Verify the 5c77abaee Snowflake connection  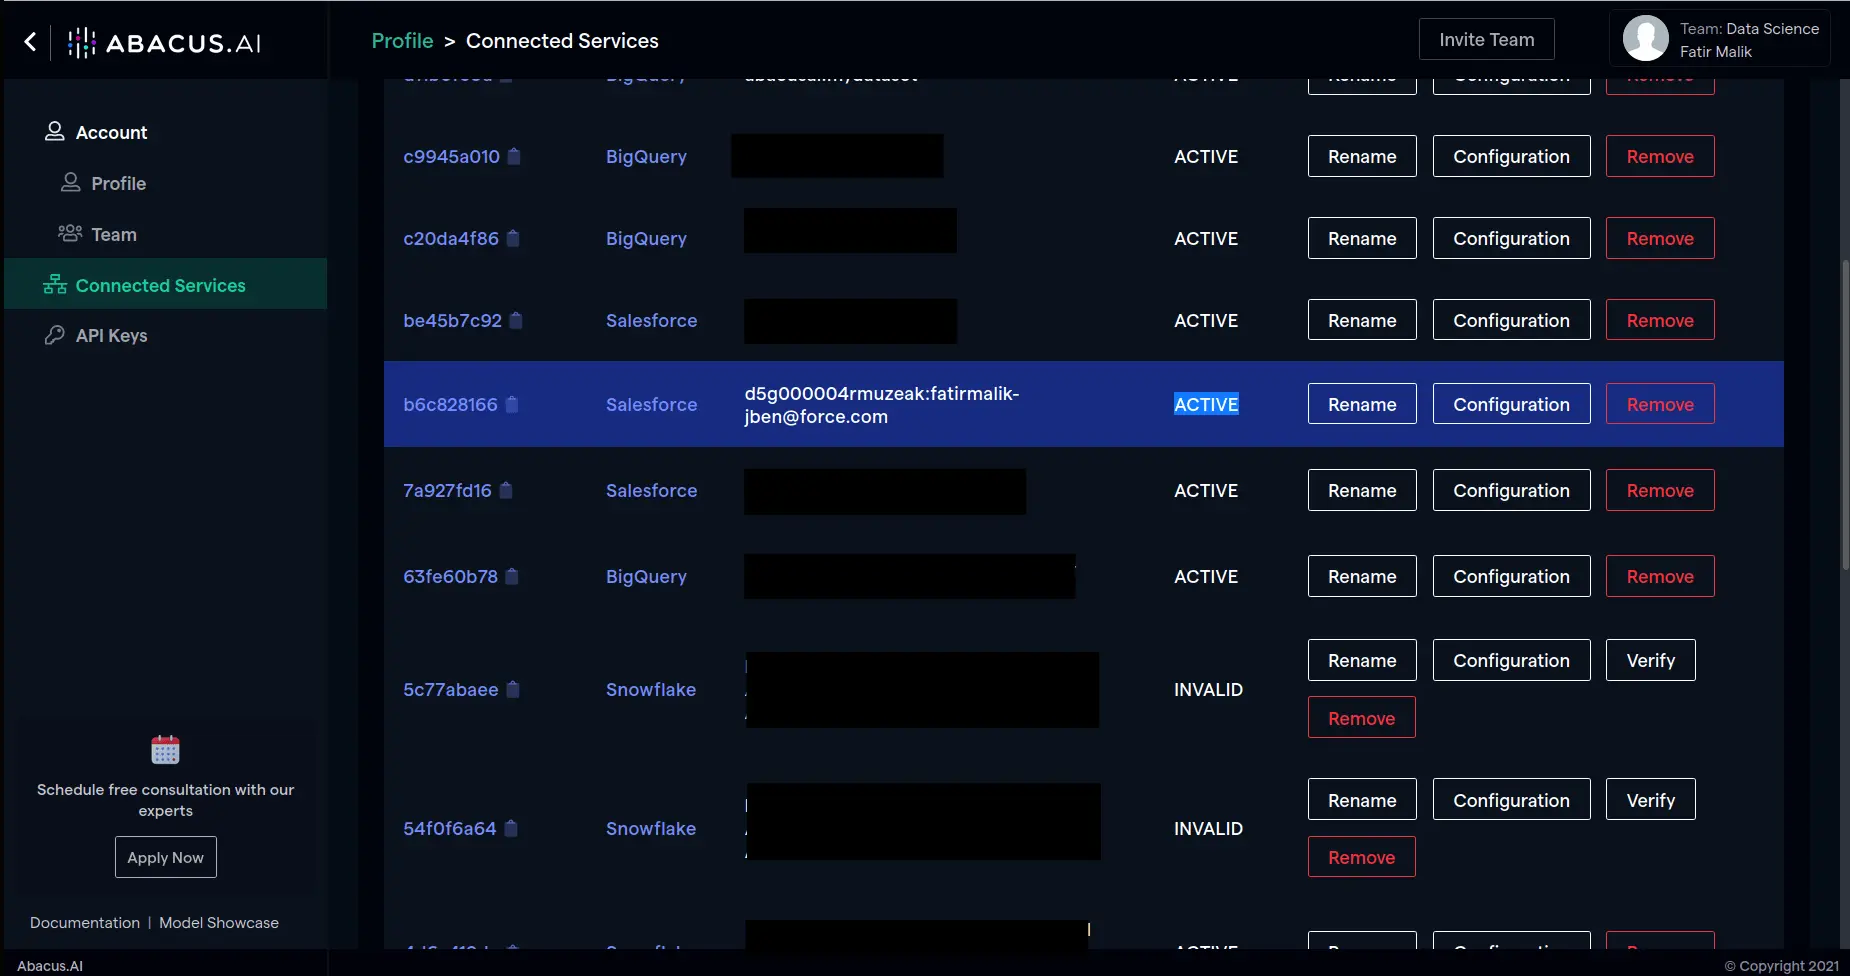(1650, 660)
